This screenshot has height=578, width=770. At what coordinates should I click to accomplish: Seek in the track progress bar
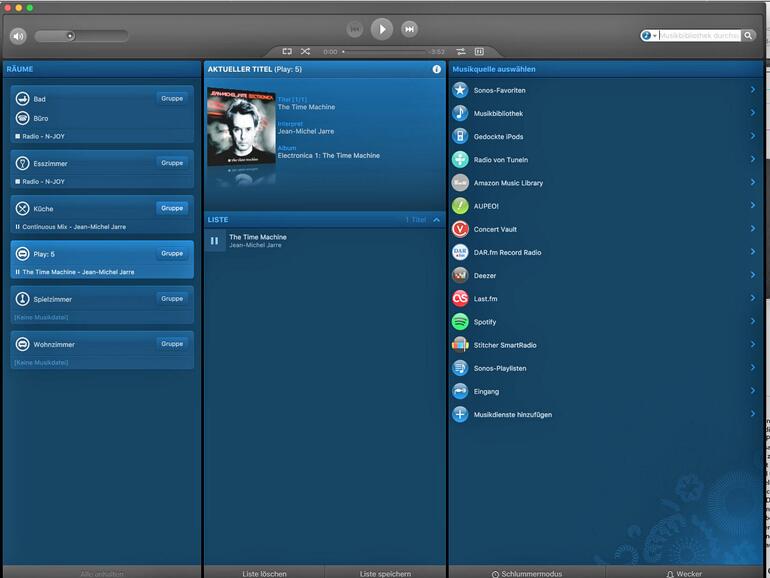click(x=385, y=52)
